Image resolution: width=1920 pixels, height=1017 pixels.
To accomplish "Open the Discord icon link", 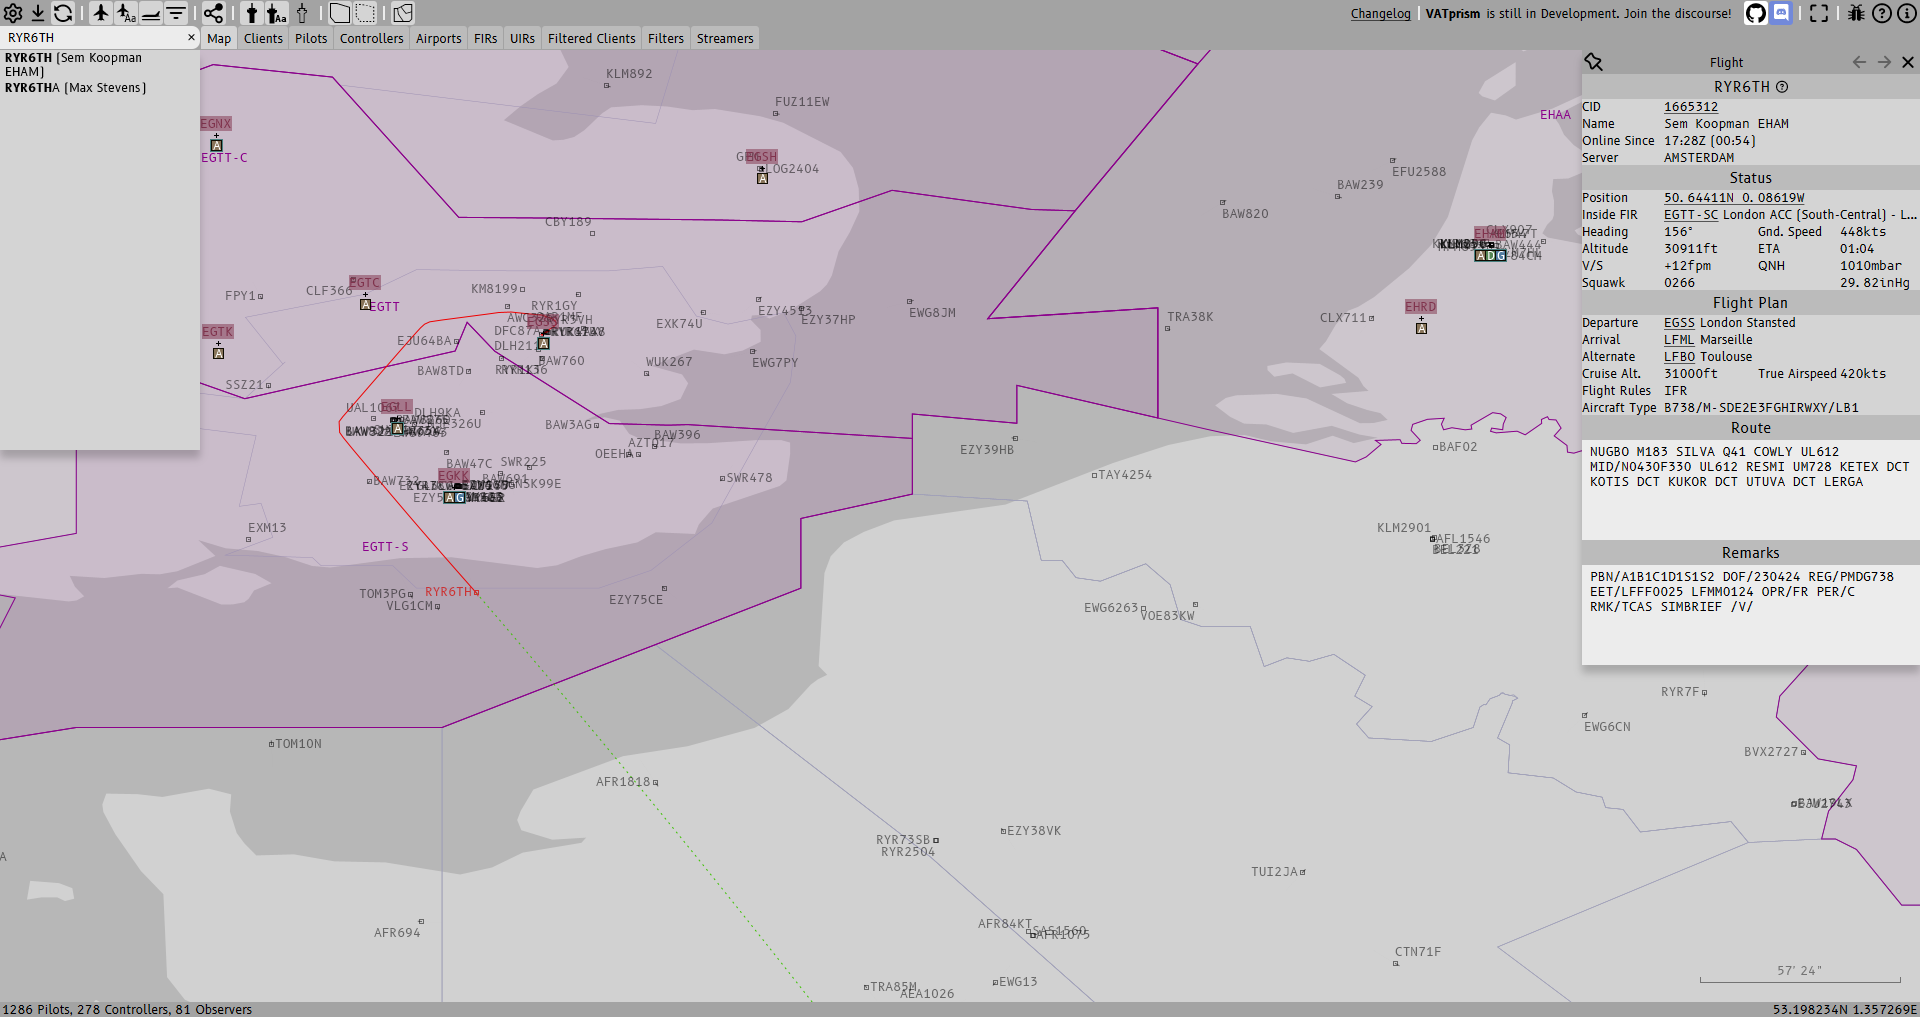I will click(x=1781, y=13).
